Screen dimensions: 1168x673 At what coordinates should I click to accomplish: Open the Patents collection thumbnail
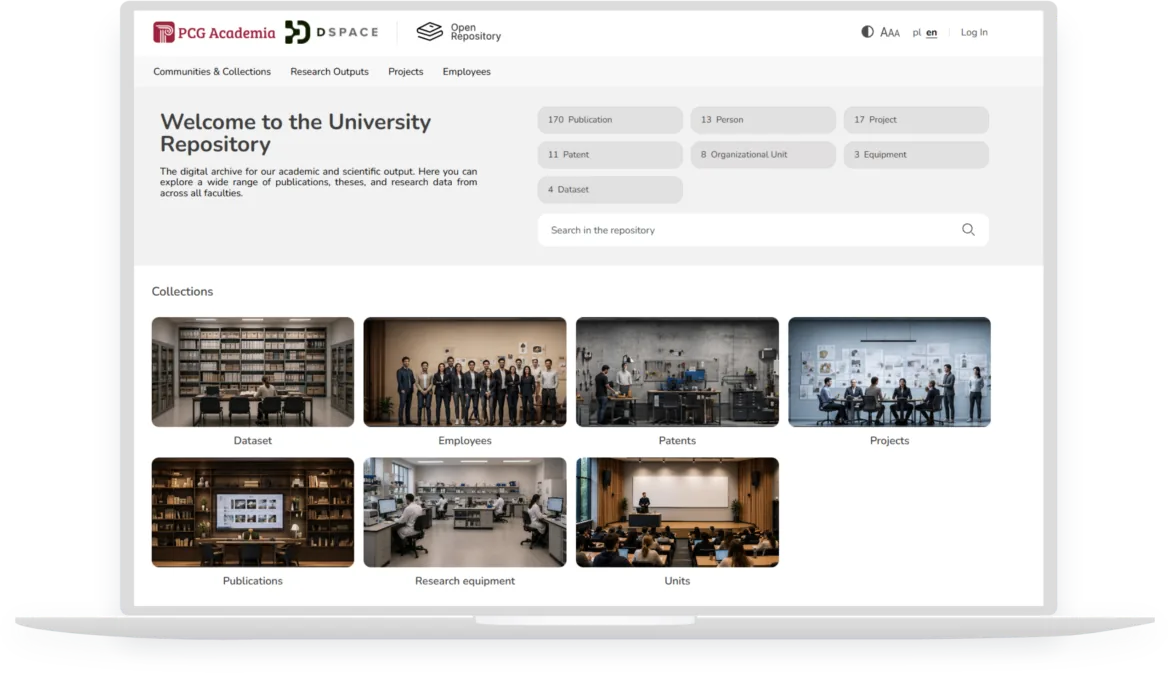(677, 372)
